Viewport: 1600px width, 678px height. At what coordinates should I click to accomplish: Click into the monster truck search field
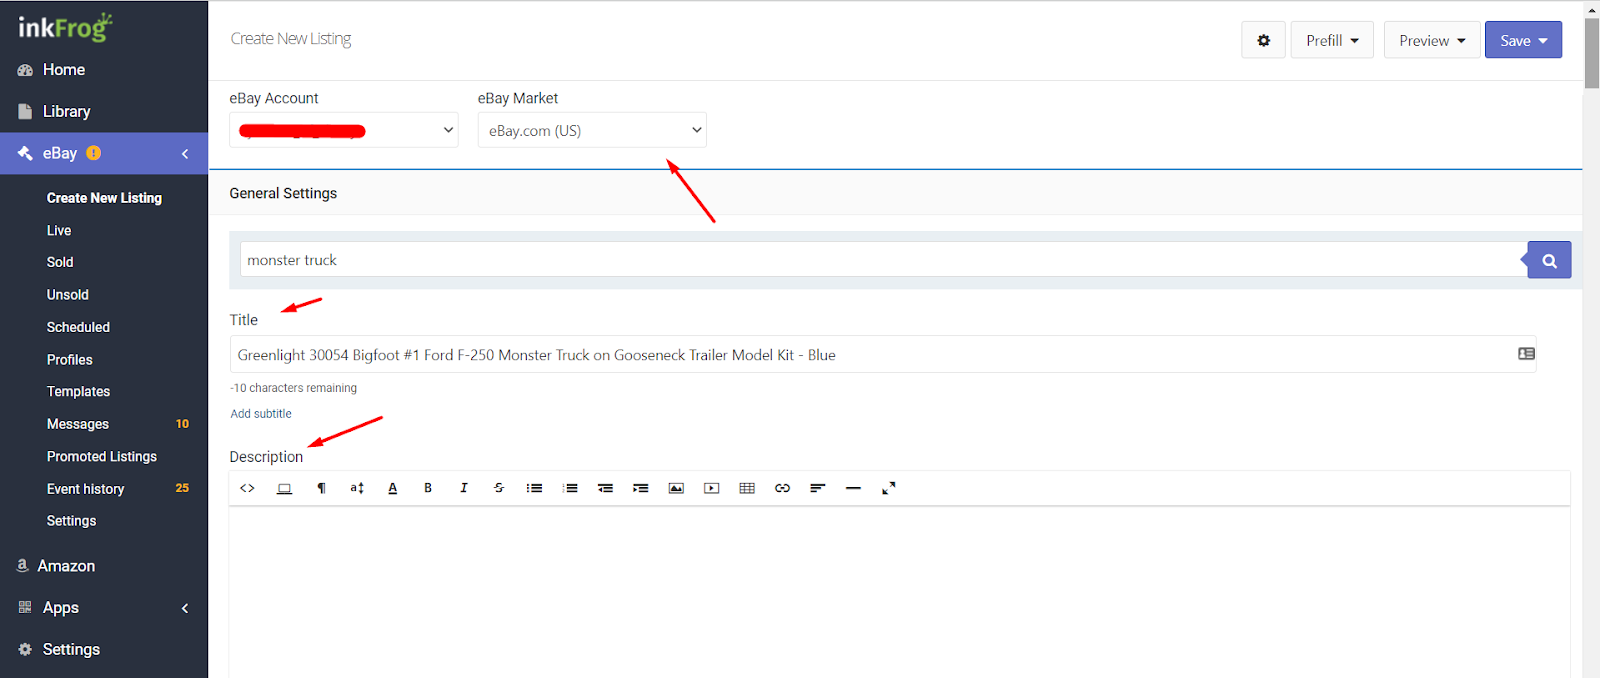[x=884, y=260]
